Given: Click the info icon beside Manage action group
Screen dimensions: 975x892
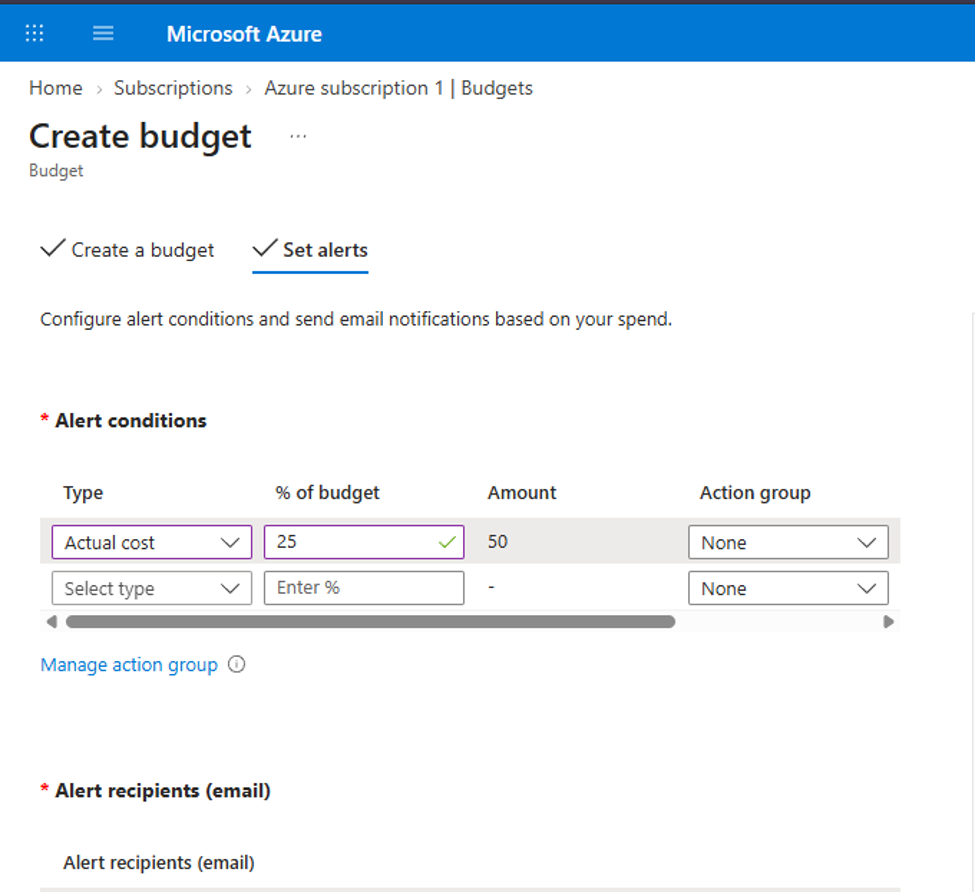Looking at the screenshot, I should click(236, 664).
